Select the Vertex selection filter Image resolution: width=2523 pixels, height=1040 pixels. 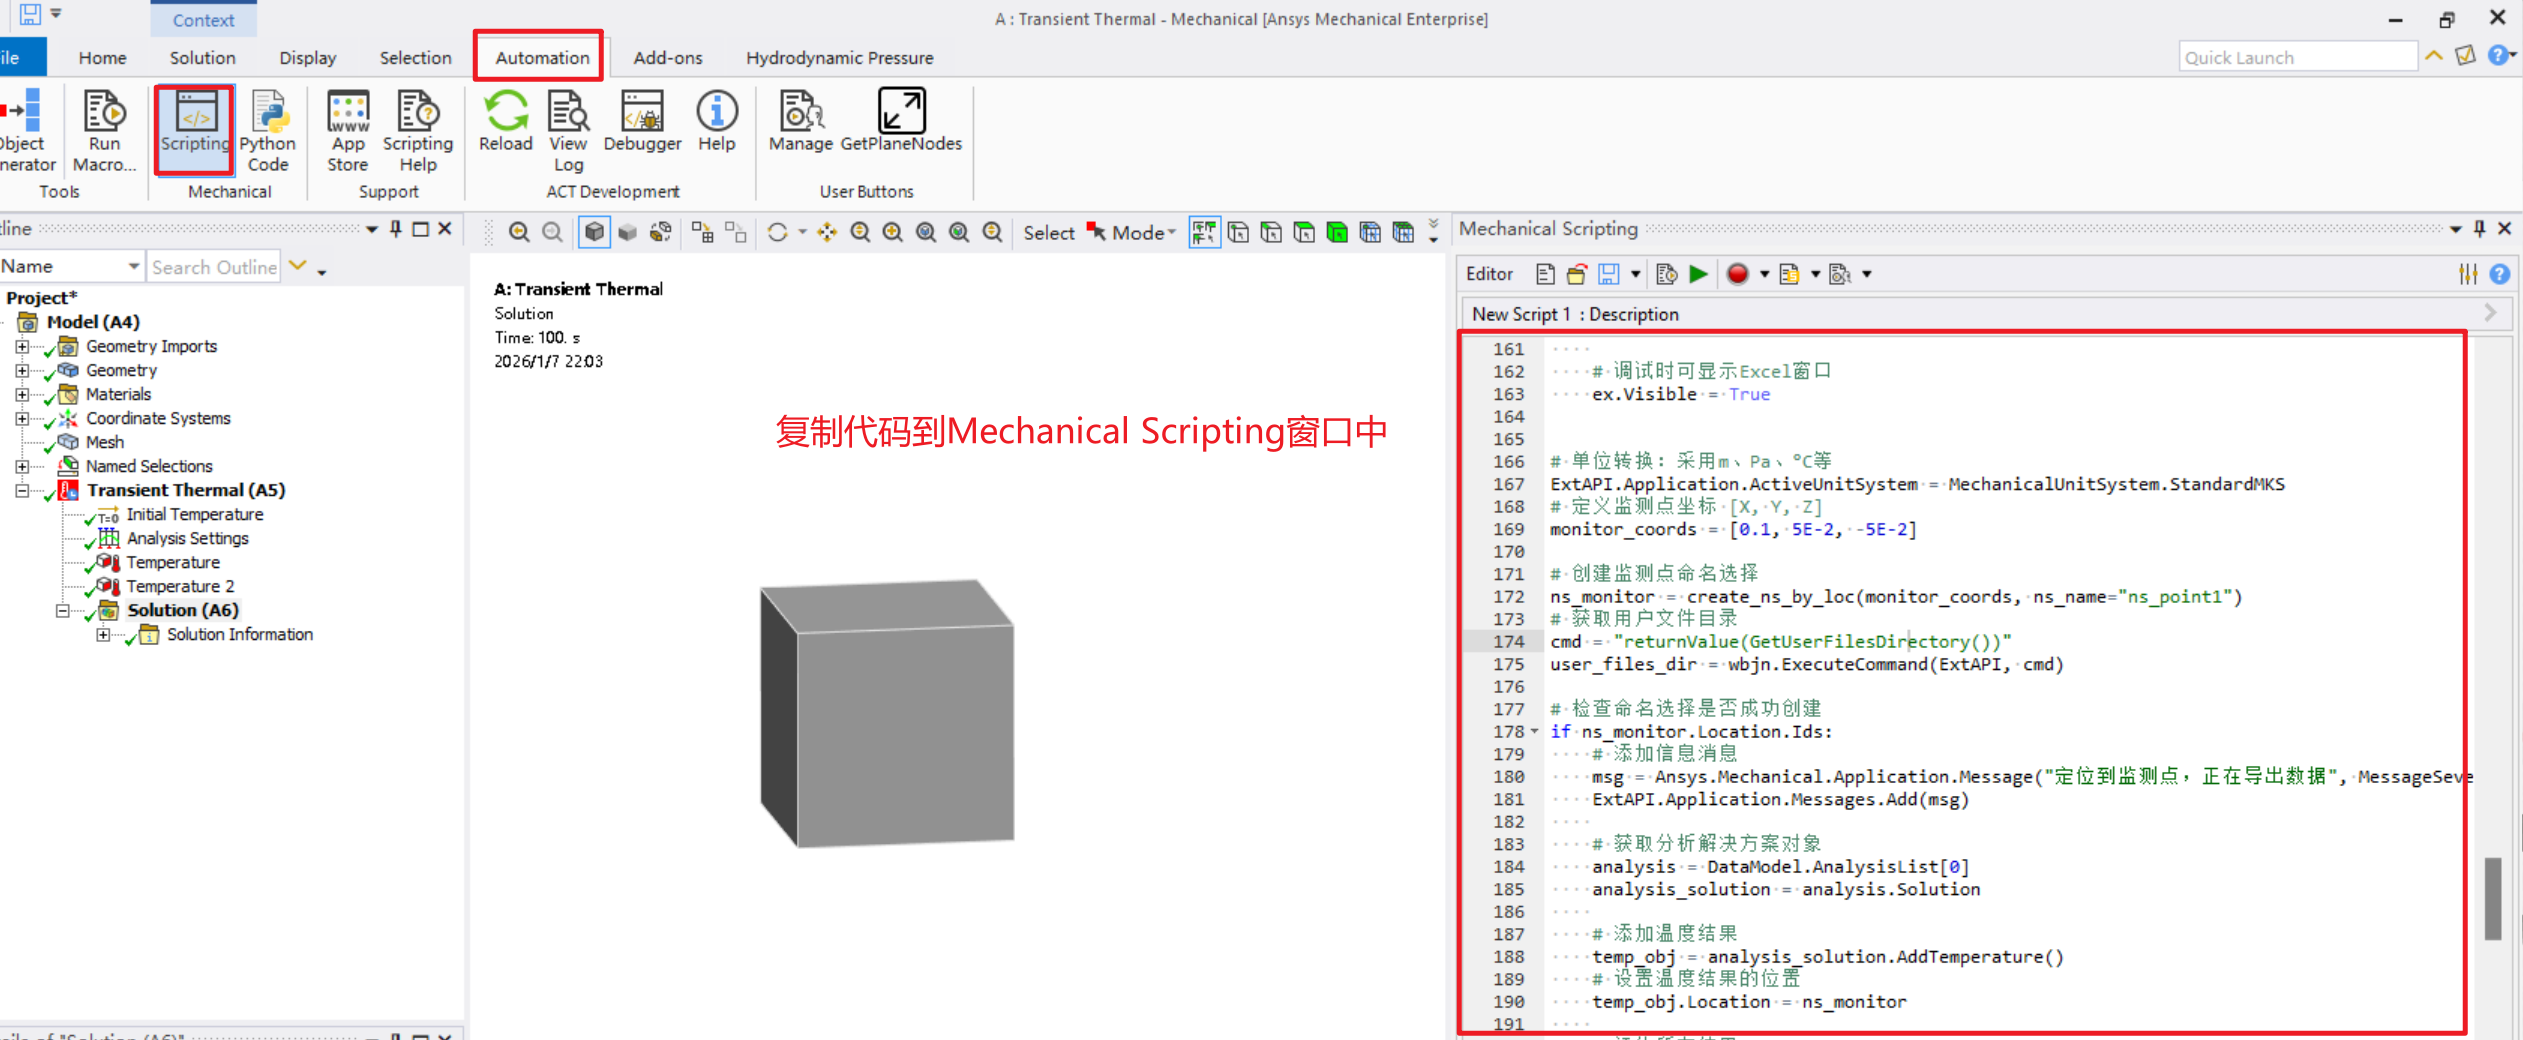(1238, 233)
